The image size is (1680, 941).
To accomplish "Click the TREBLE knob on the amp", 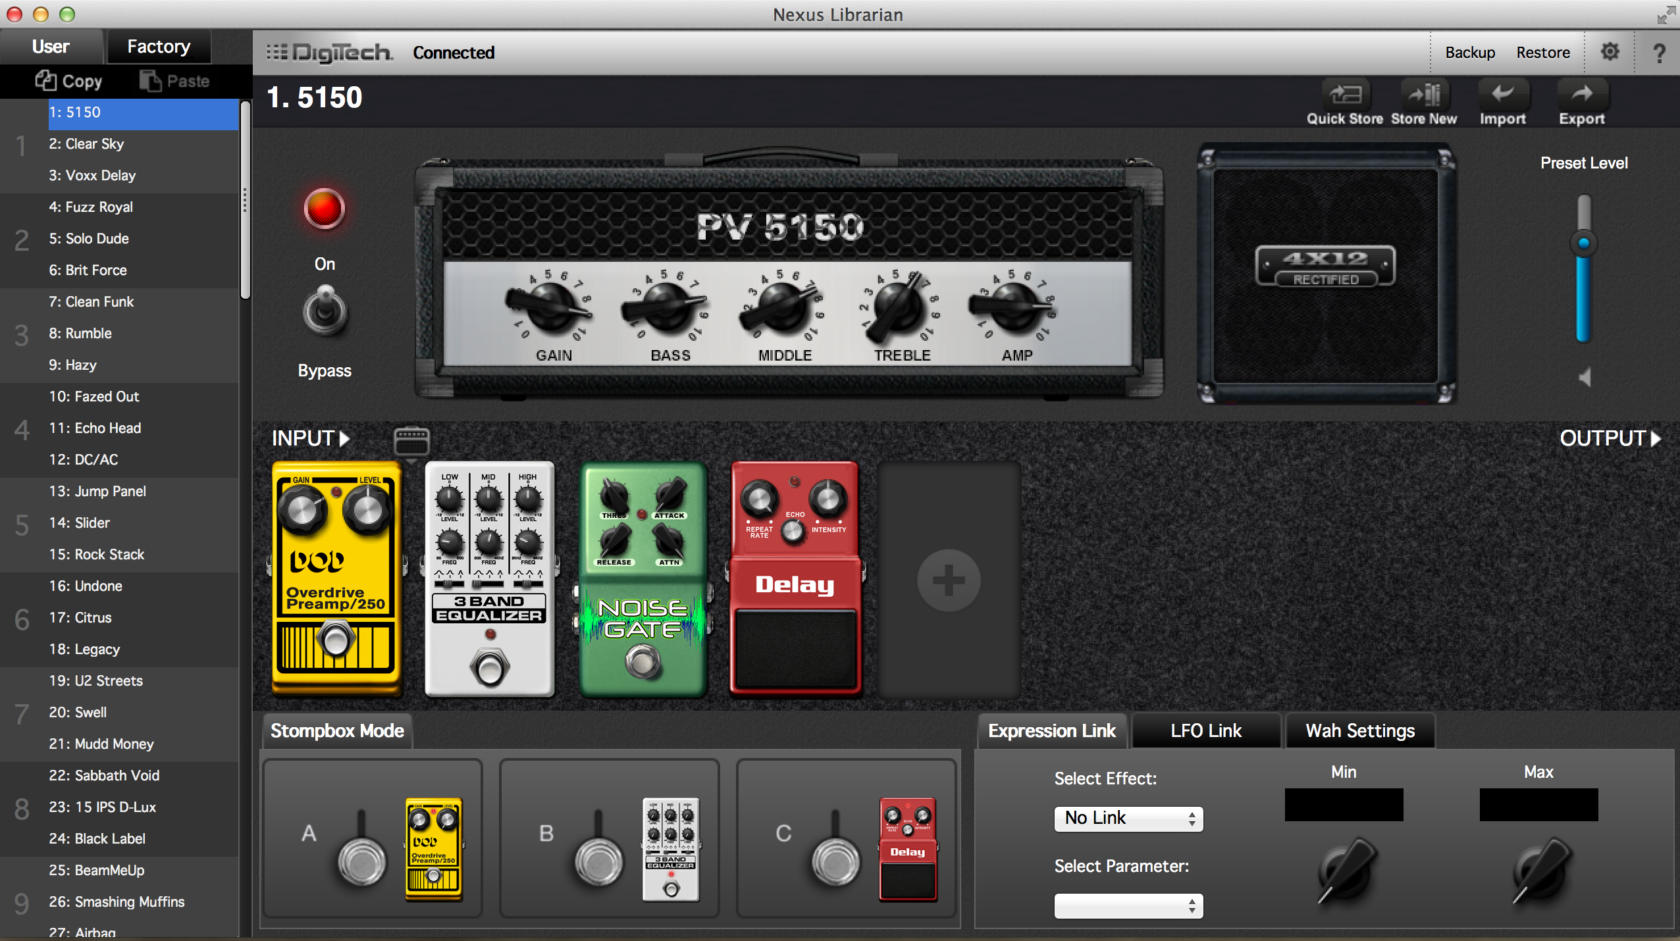I will (898, 307).
